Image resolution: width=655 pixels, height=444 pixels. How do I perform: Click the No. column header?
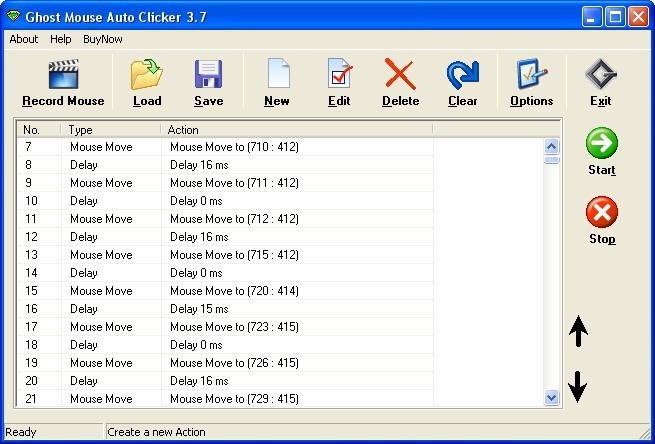39,130
